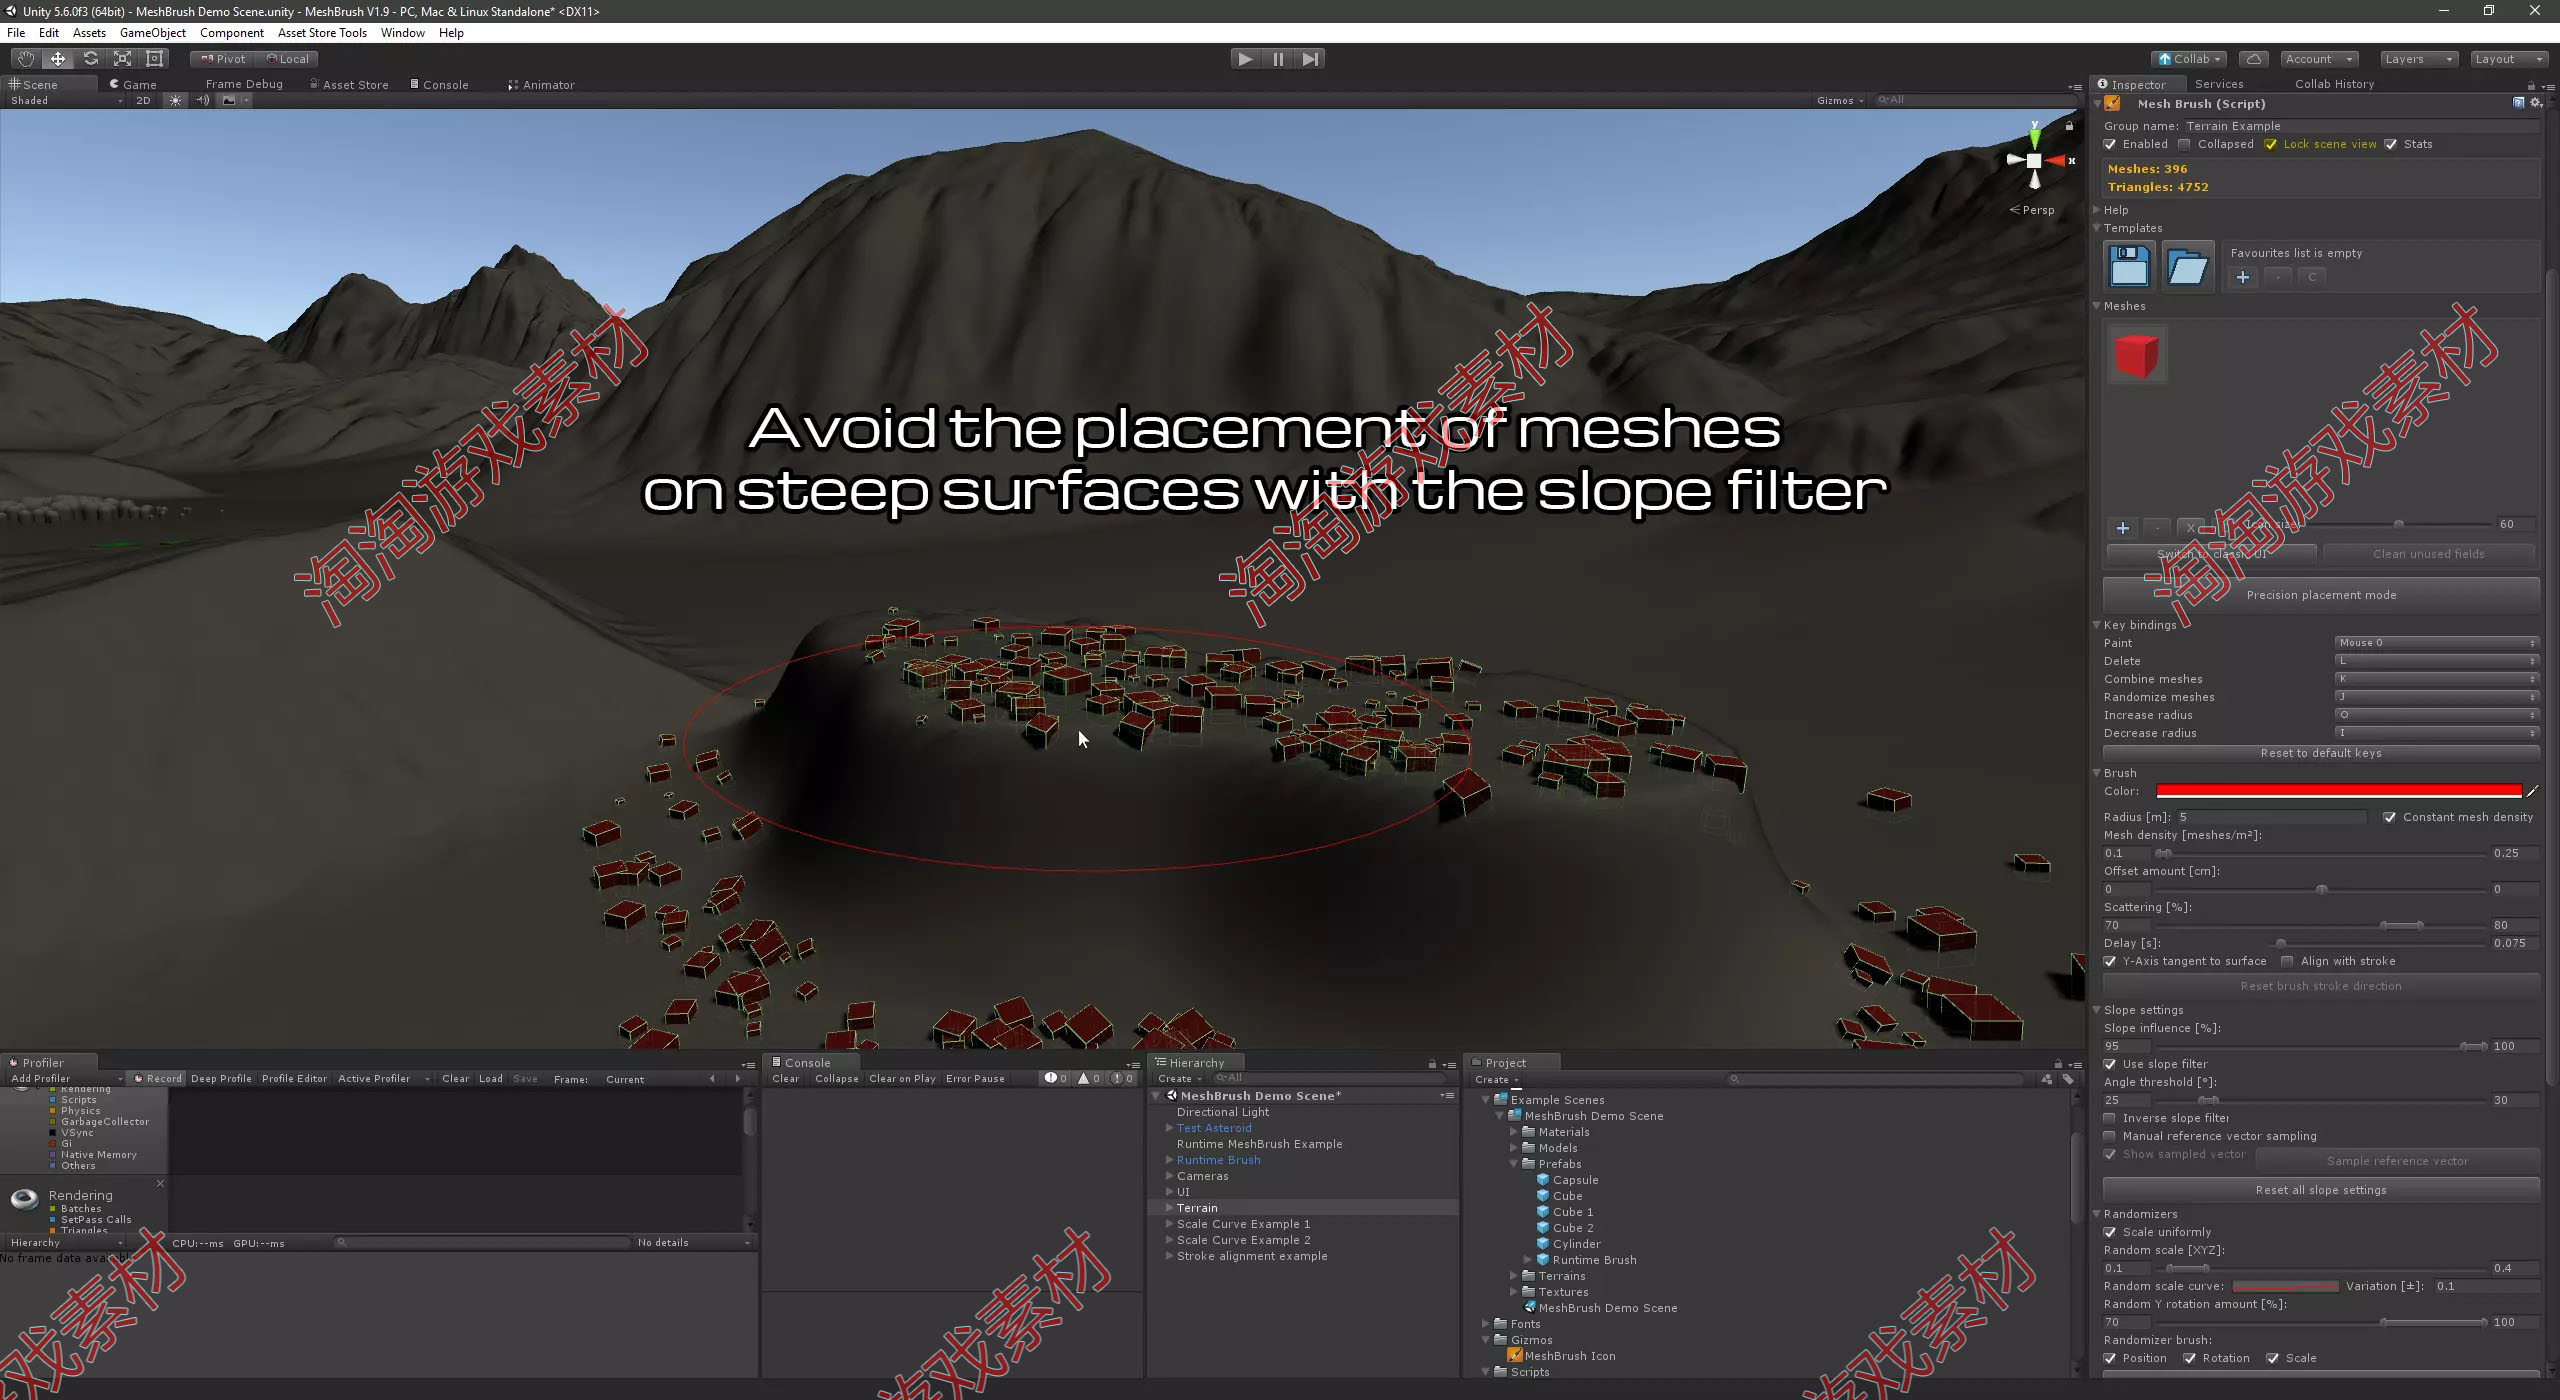This screenshot has width=2560, height=1400.
Task: Expand the Terrain hierarchy item
Action: 1169,1208
